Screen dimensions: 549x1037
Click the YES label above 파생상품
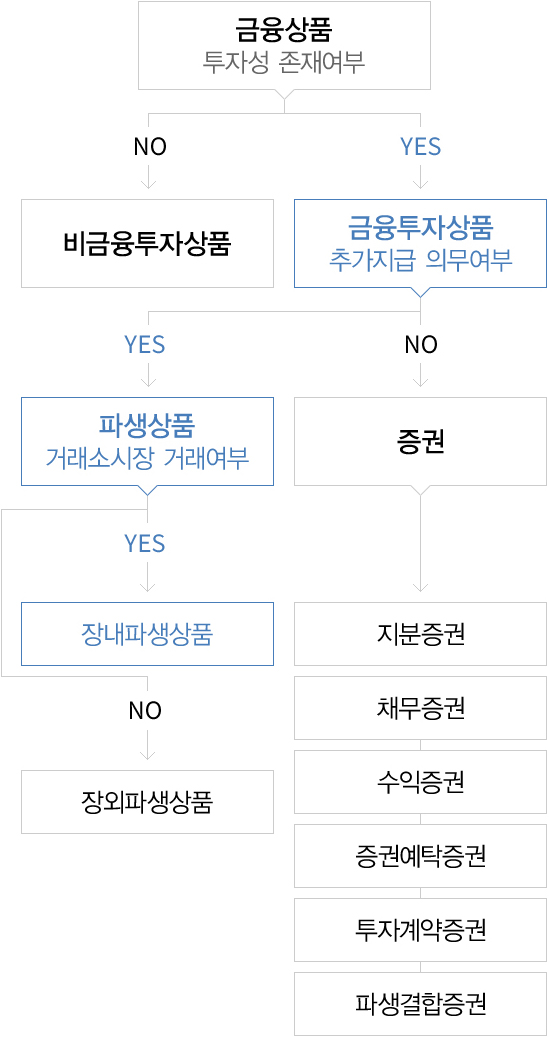146,345
